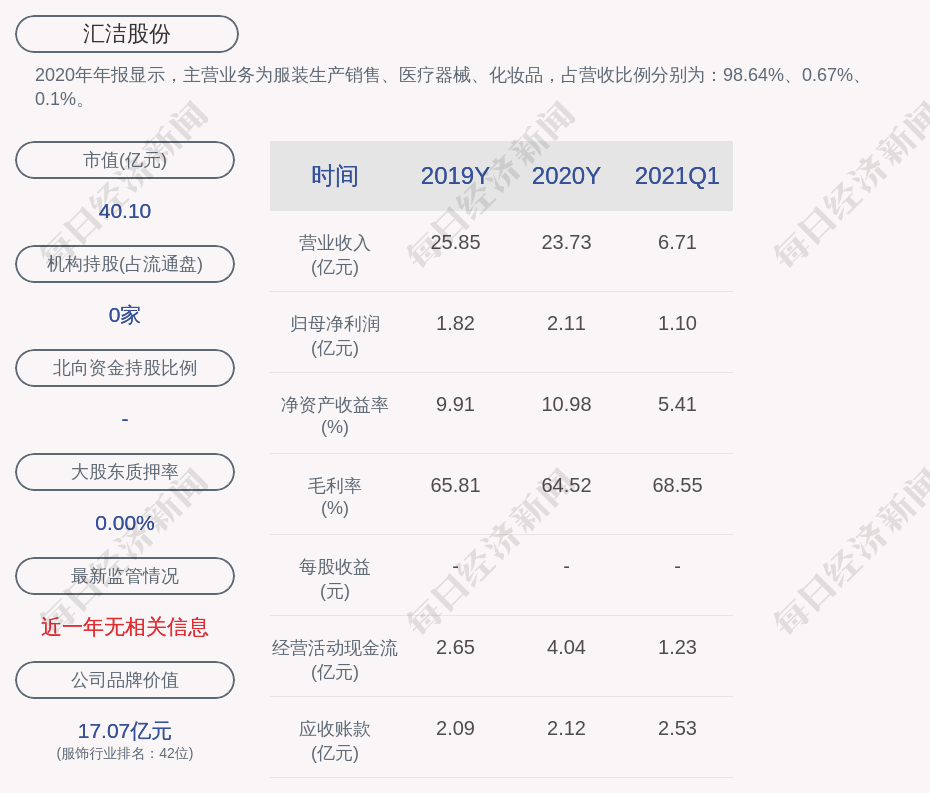Click the 机构持股(占流通盘) label
930x793 pixels.
[125, 264]
